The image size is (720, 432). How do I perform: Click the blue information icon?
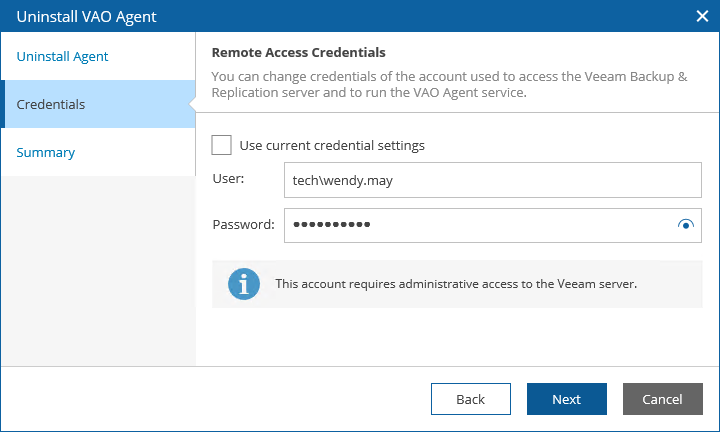coord(244,283)
